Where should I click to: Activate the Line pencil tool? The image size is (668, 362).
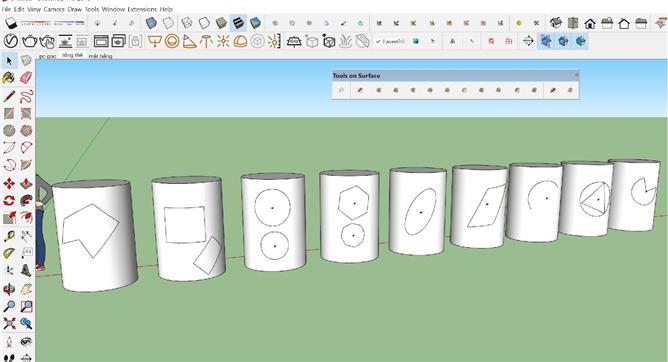tap(9, 96)
